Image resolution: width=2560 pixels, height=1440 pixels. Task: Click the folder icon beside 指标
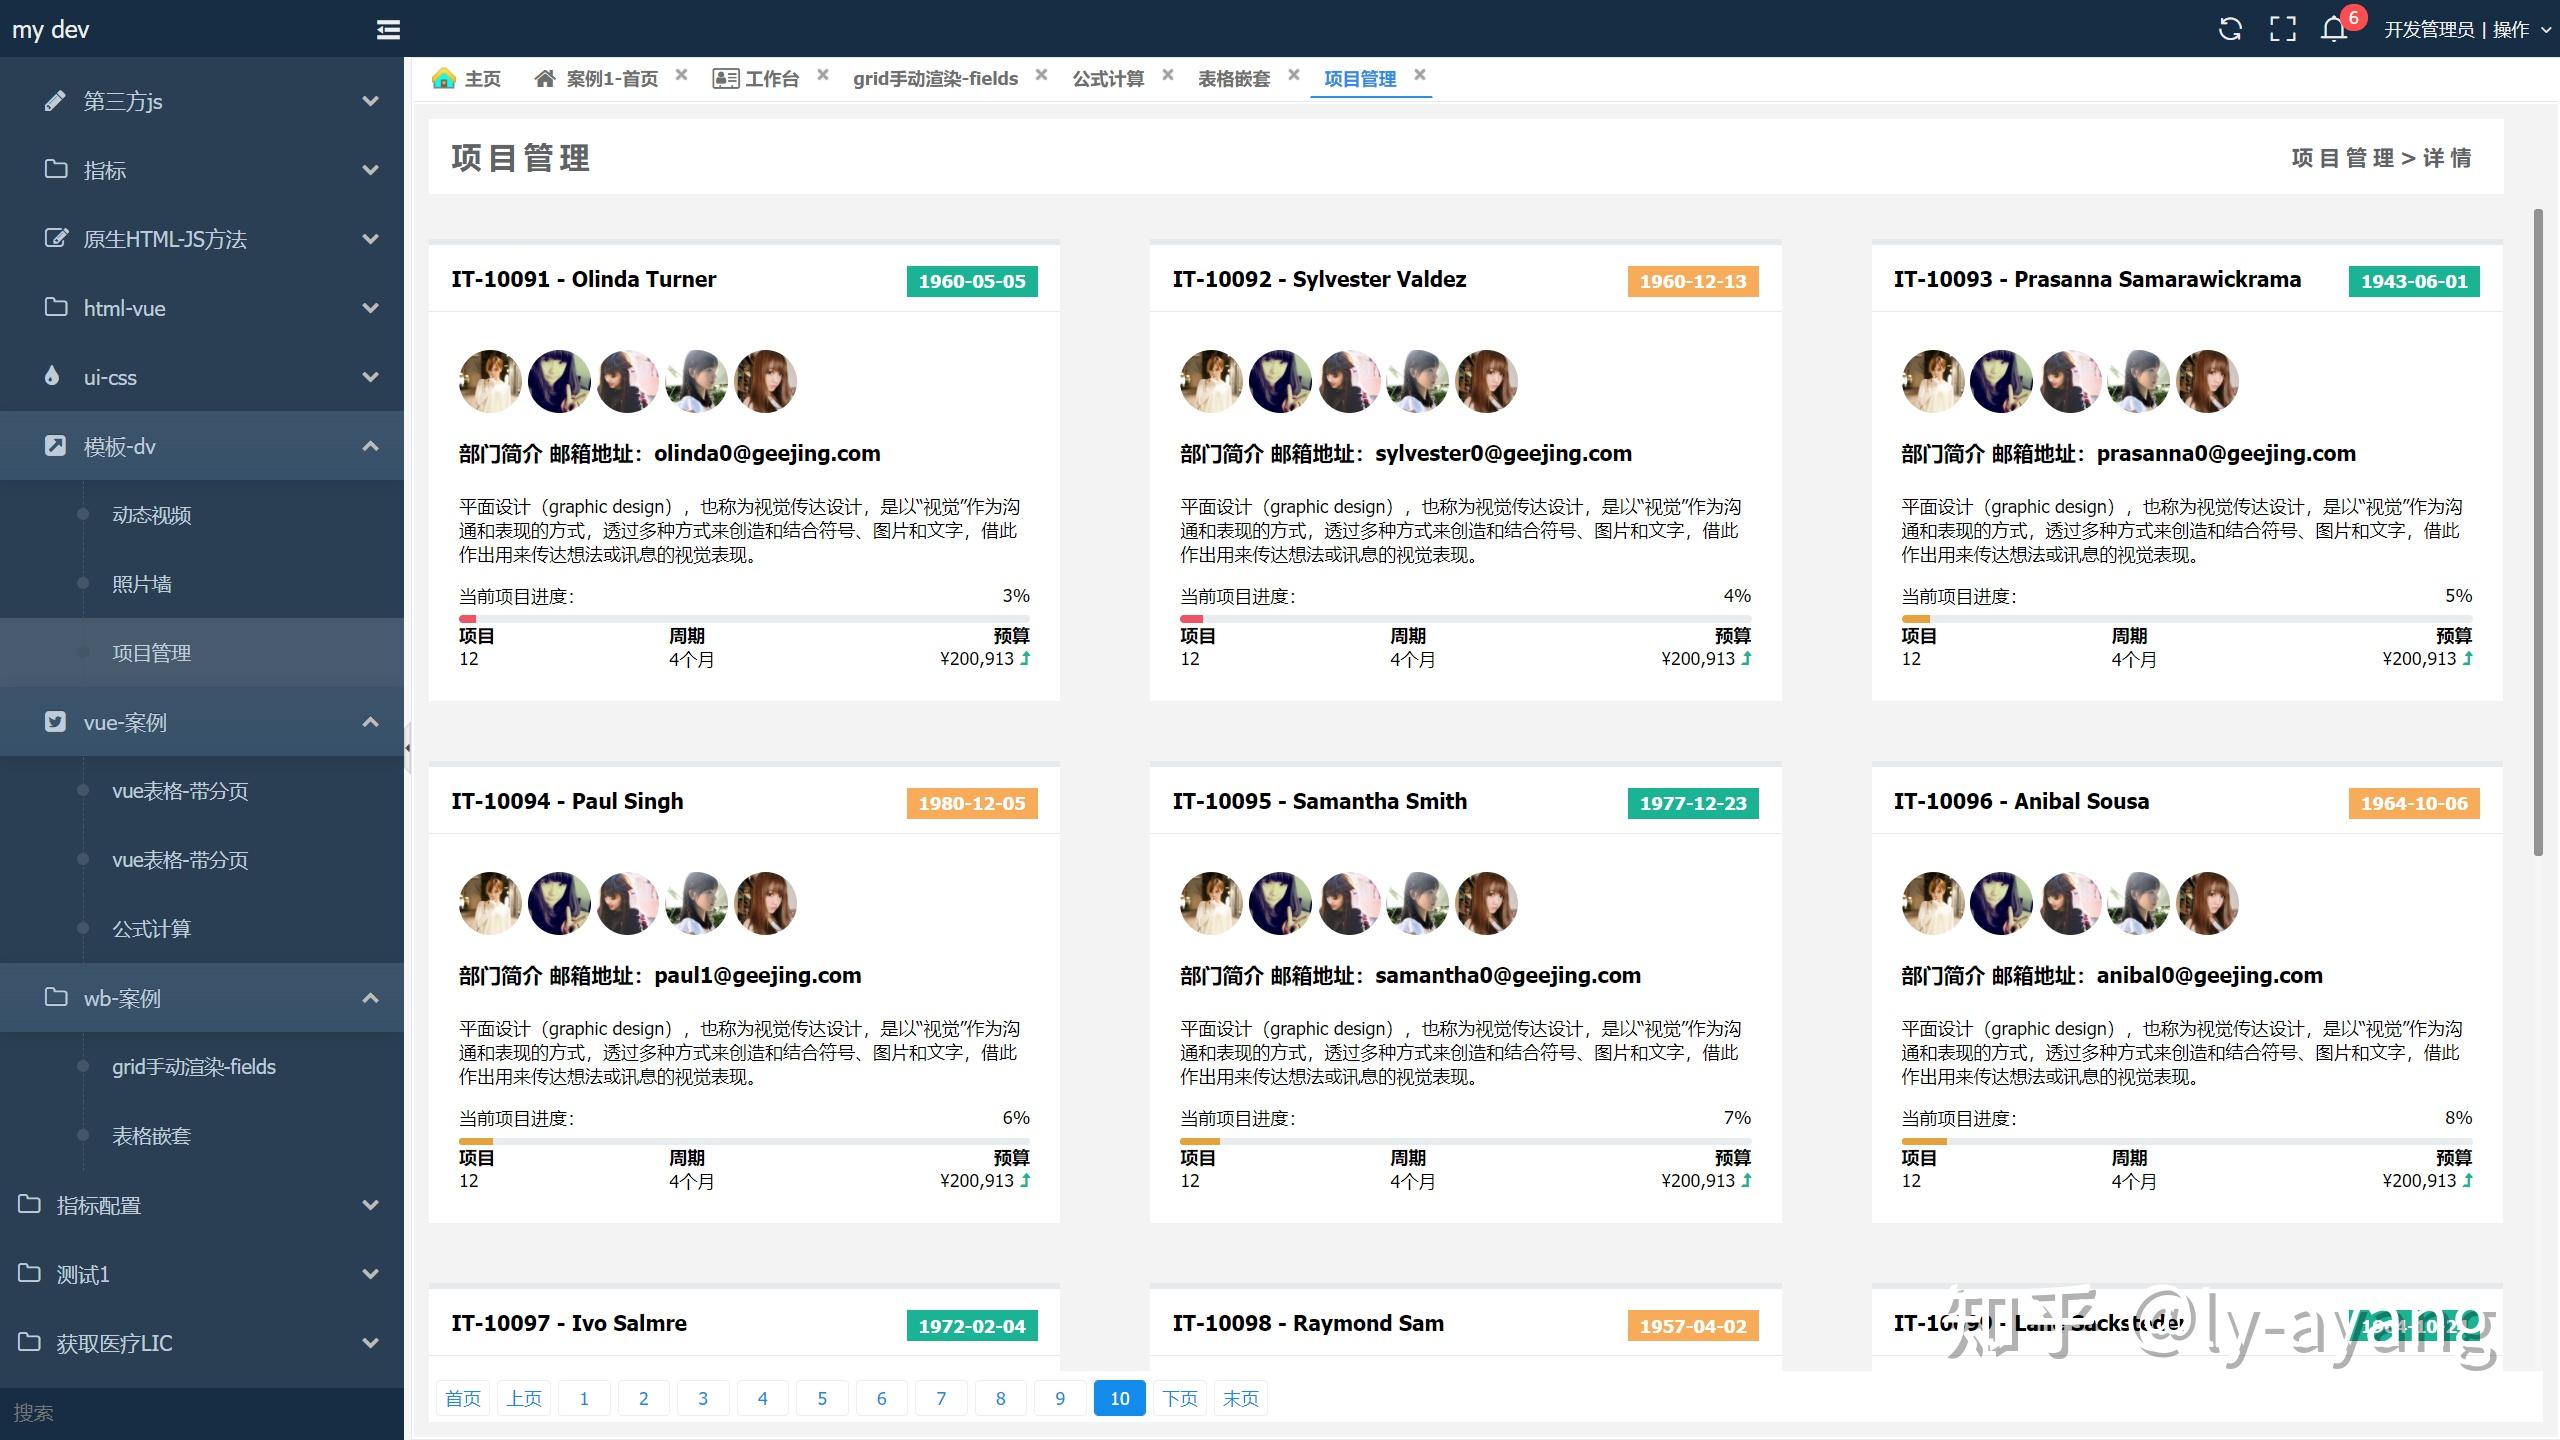click(x=56, y=170)
